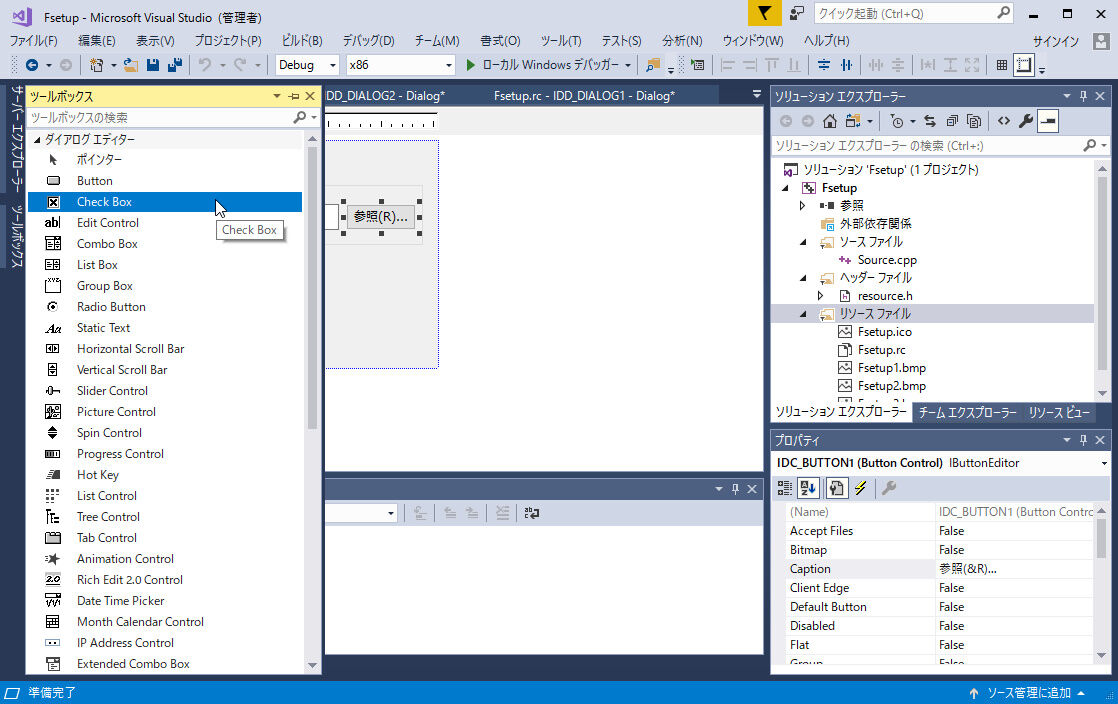This screenshot has height=704, width=1118.
Task: Pick the Group Box tool
Action: click(165, 286)
